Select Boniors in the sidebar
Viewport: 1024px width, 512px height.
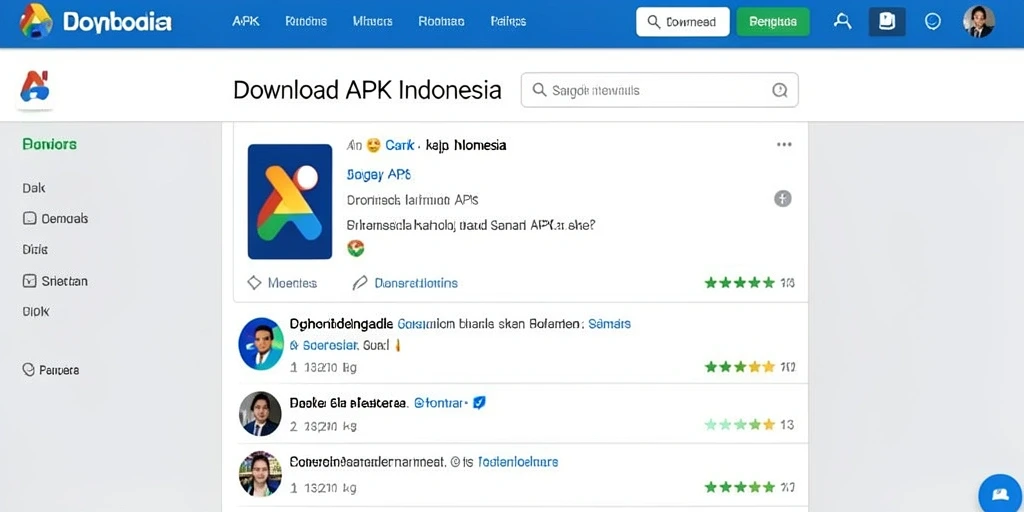point(50,144)
